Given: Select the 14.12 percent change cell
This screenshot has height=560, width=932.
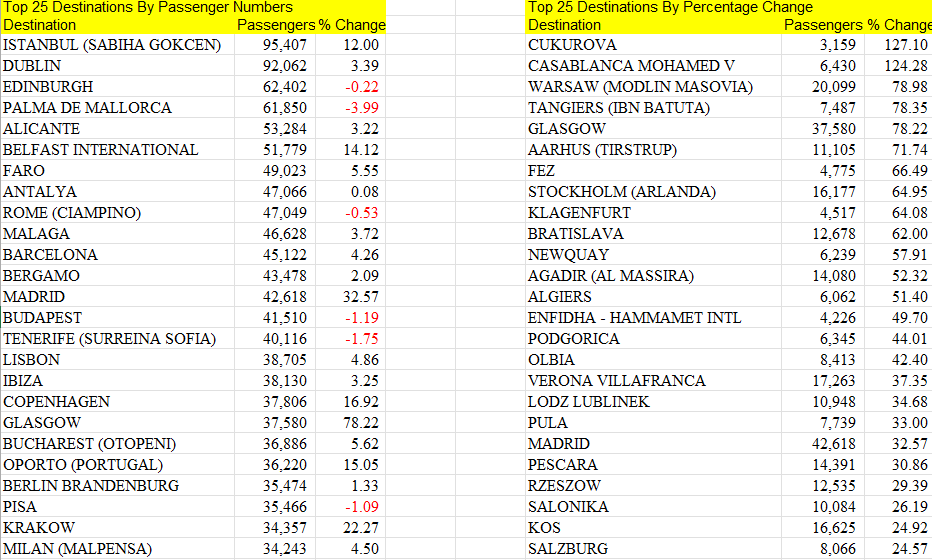Looking at the screenshot, I should click(x=350, y=150).
